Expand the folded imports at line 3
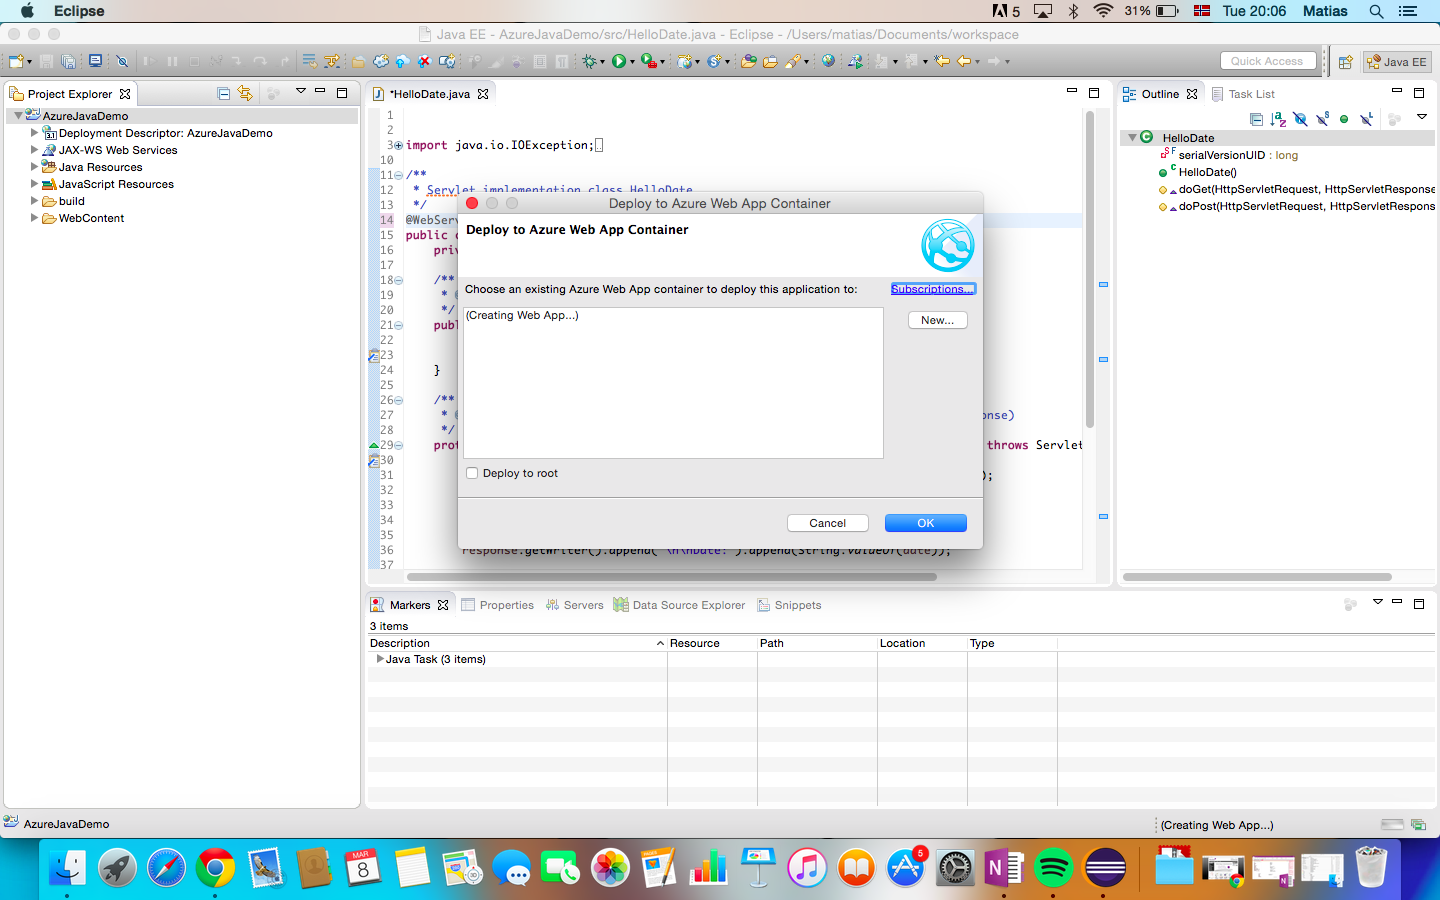 point(398,145)
